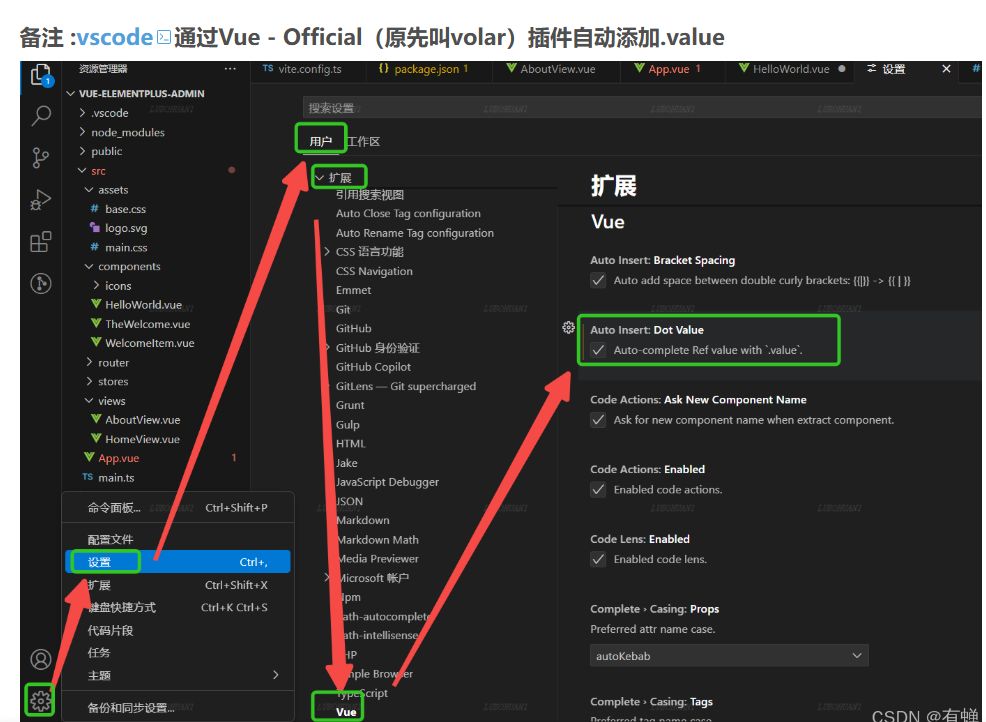Switch to HelloWorld.vue editor tab
The height and width of the screenshot is (722, 986).
(791, 69)
